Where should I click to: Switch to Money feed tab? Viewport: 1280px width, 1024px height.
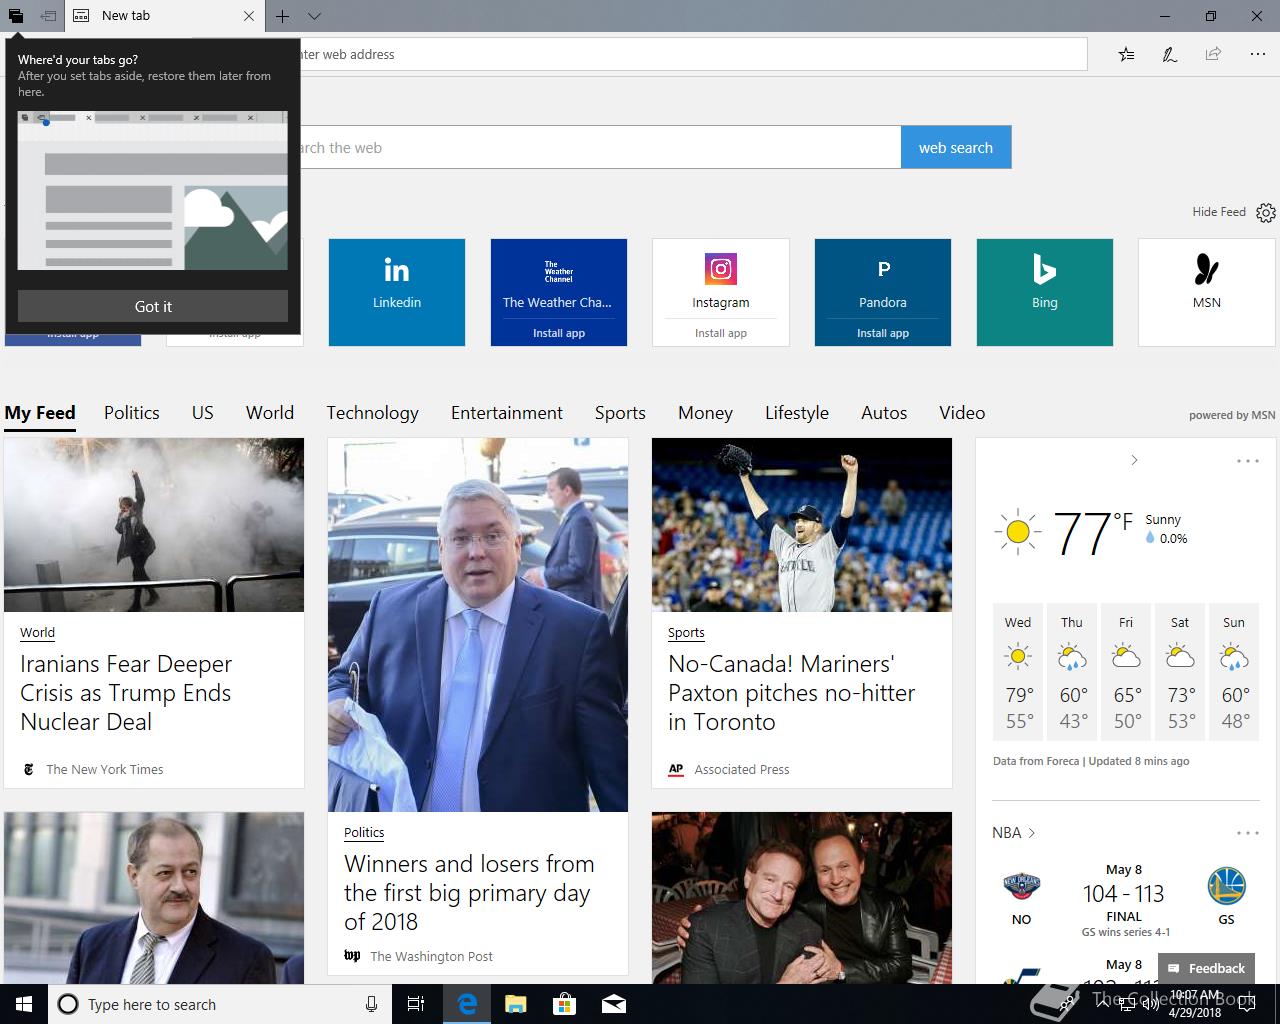click(705, 413)
